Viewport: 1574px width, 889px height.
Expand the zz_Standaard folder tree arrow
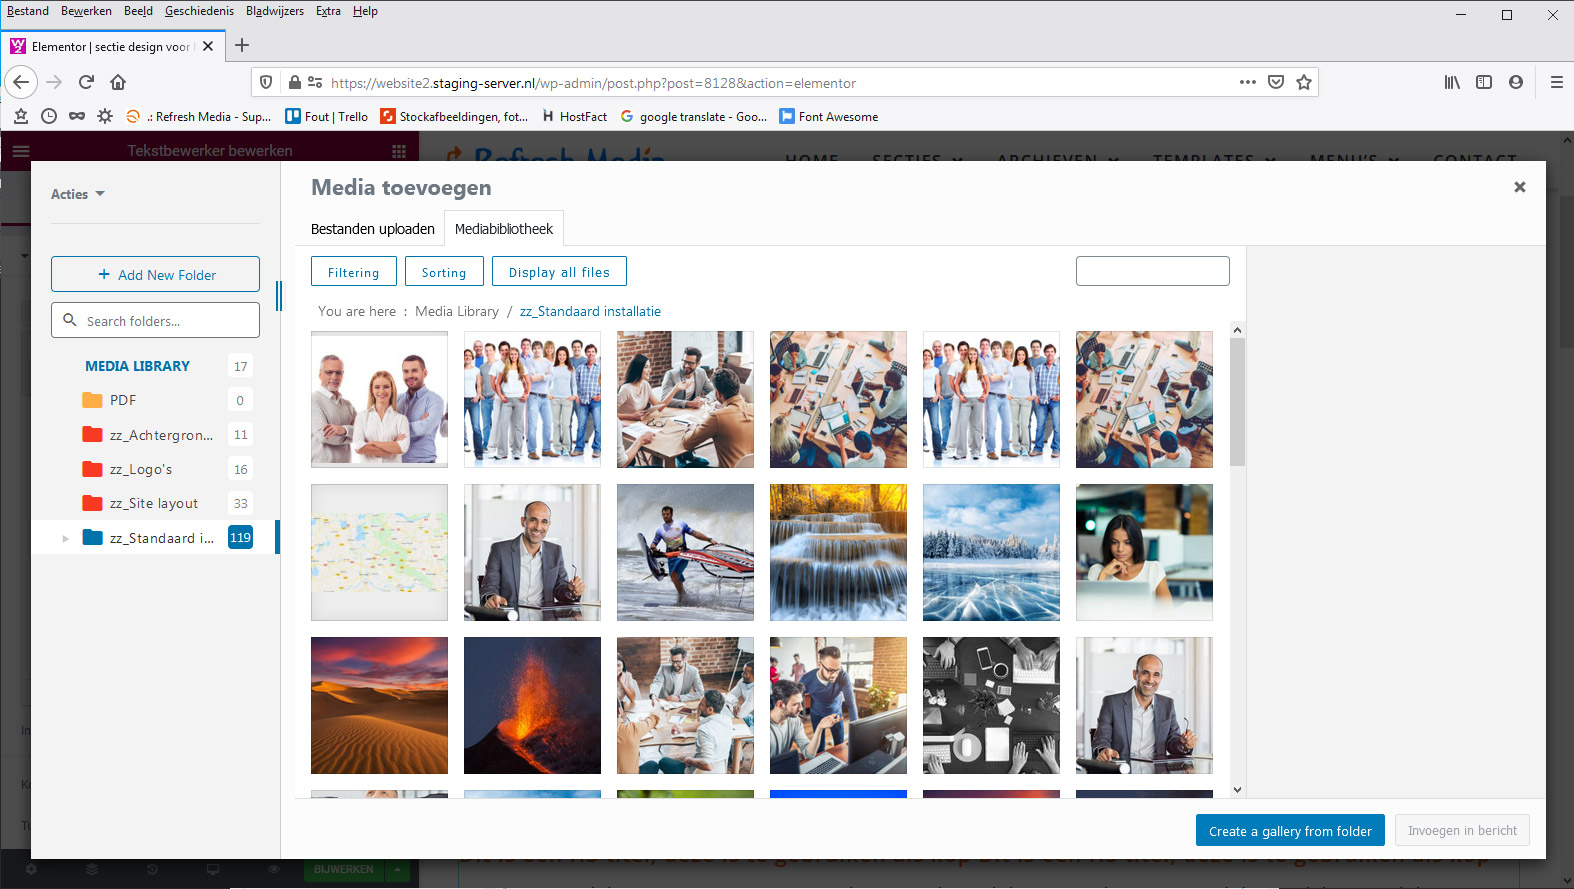[66, 538]
